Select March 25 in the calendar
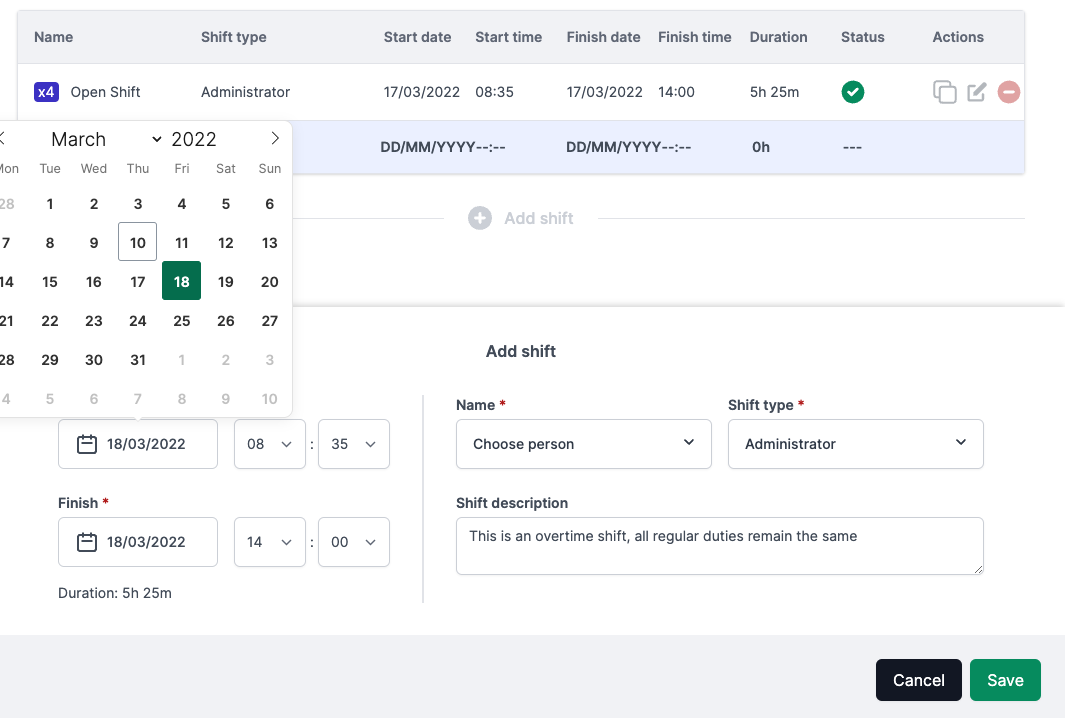 pos(182,321)
